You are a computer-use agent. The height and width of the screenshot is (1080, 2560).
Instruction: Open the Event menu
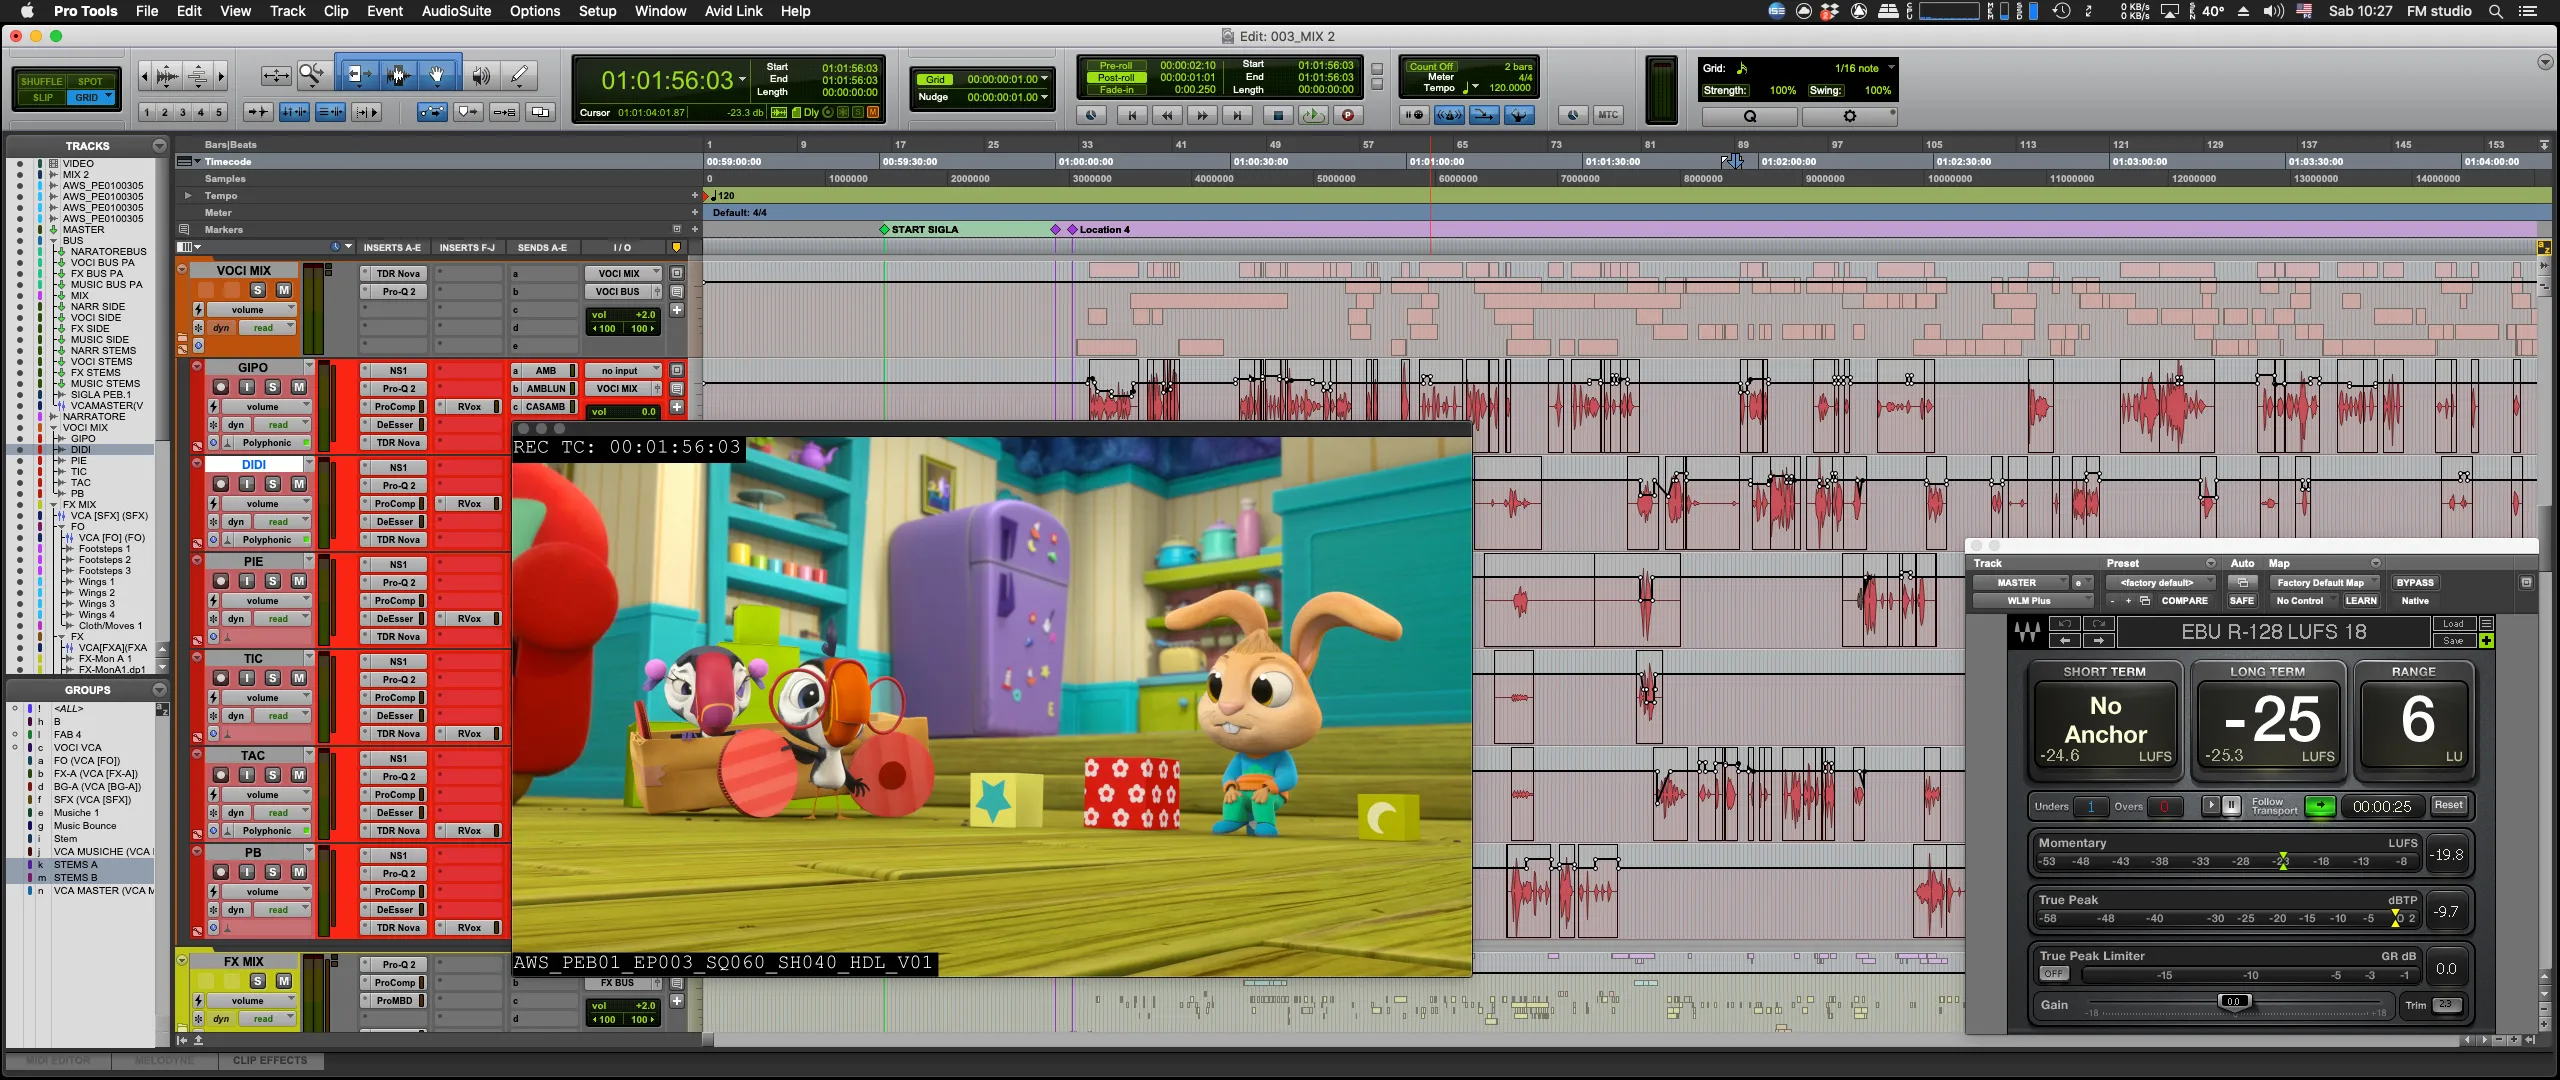[x=384, y=11]
